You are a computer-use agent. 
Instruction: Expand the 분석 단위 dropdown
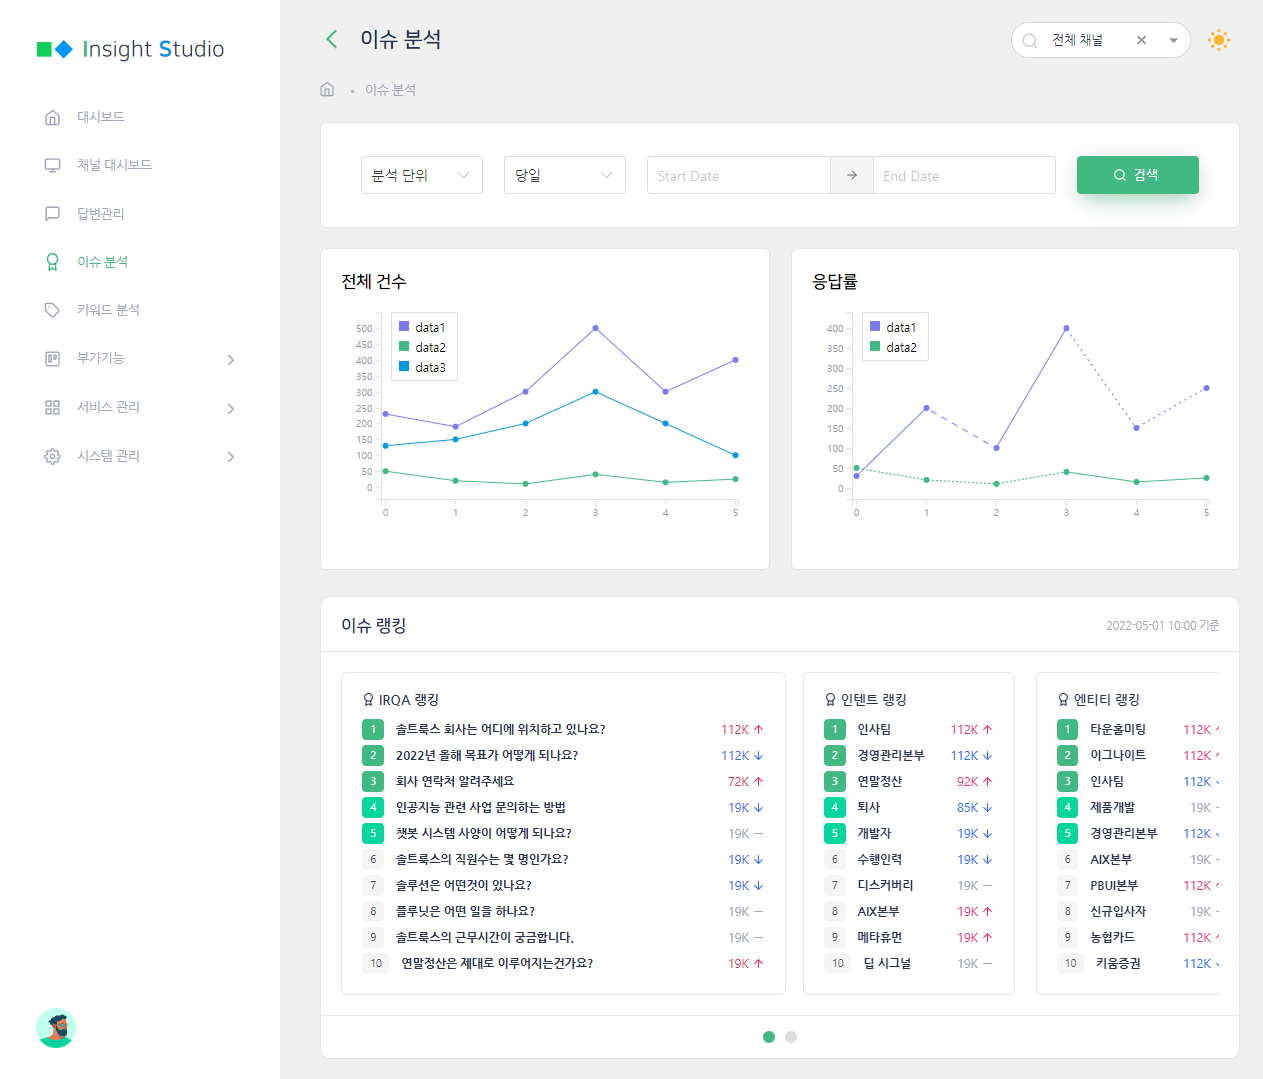point(421,175)
